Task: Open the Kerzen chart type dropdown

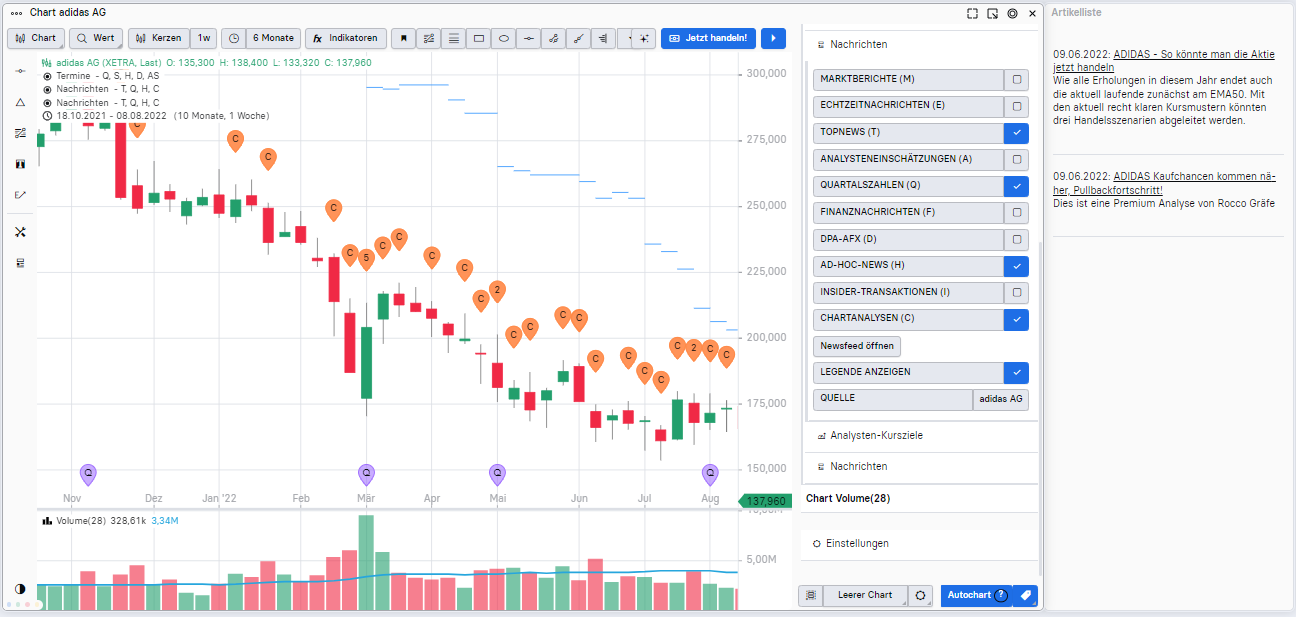Action: [159, 38]
